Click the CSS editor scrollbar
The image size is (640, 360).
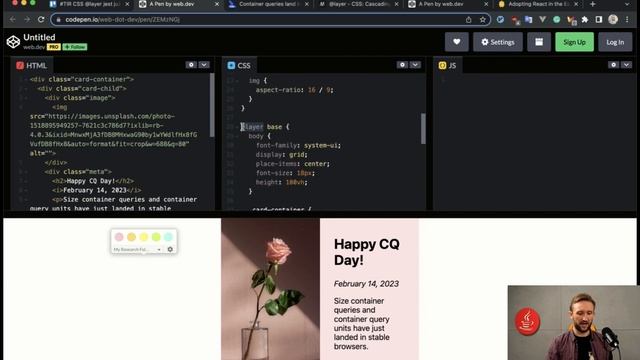click(423, 129)
